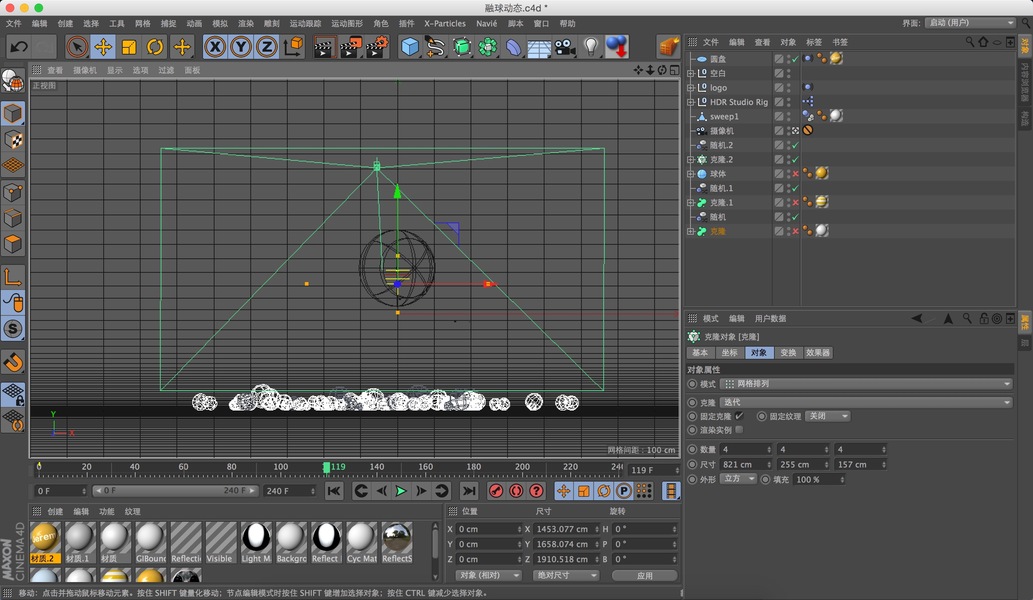Click the 应用 apply button
Viewport: 1033px width, 600px height.
tap(644, 575)
